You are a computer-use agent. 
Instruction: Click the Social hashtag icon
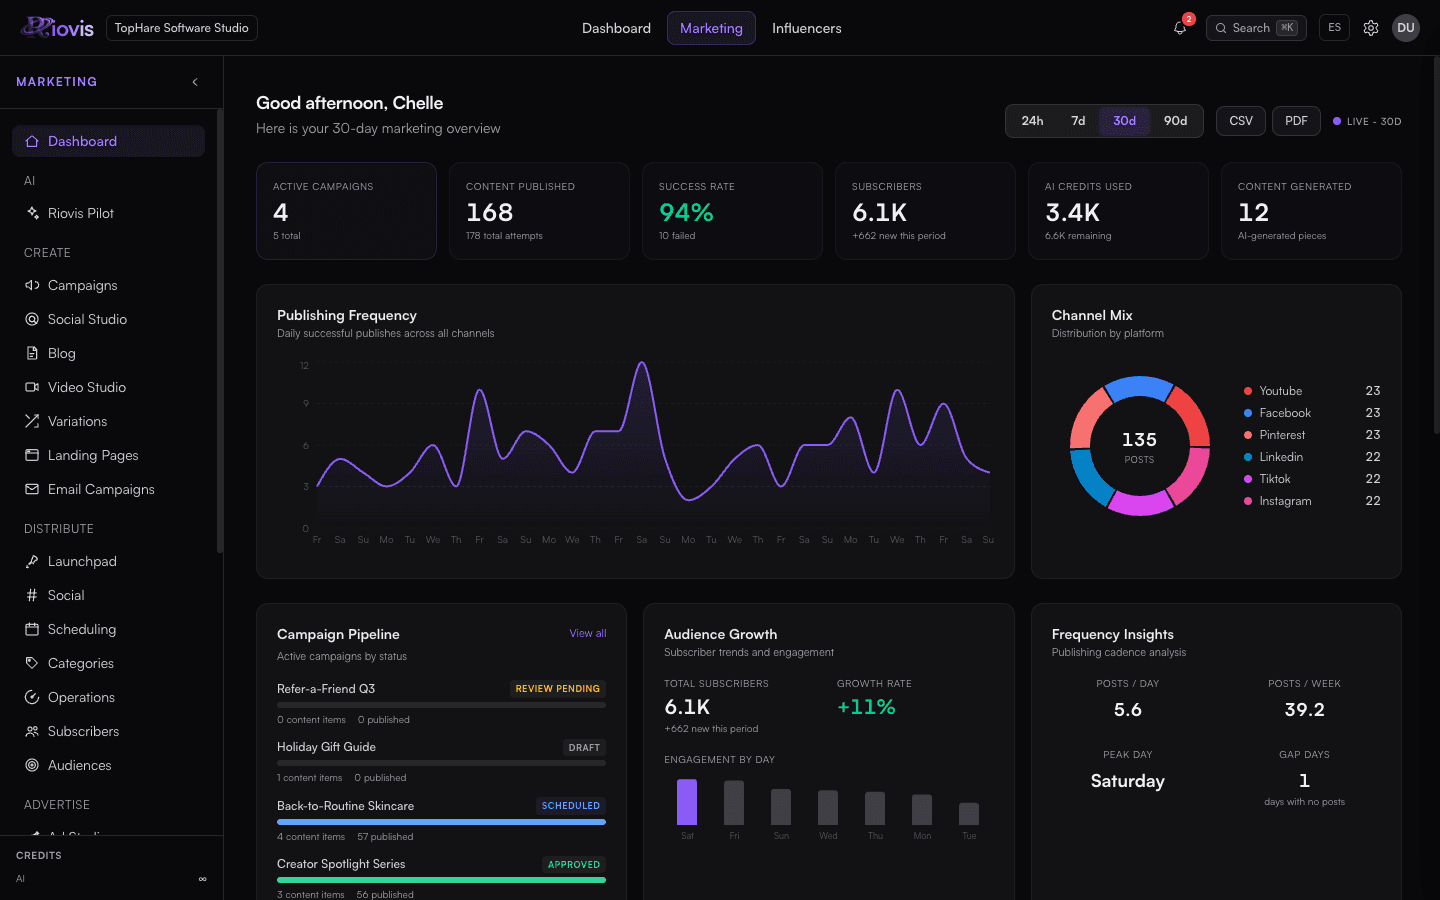tap(32, 595)
